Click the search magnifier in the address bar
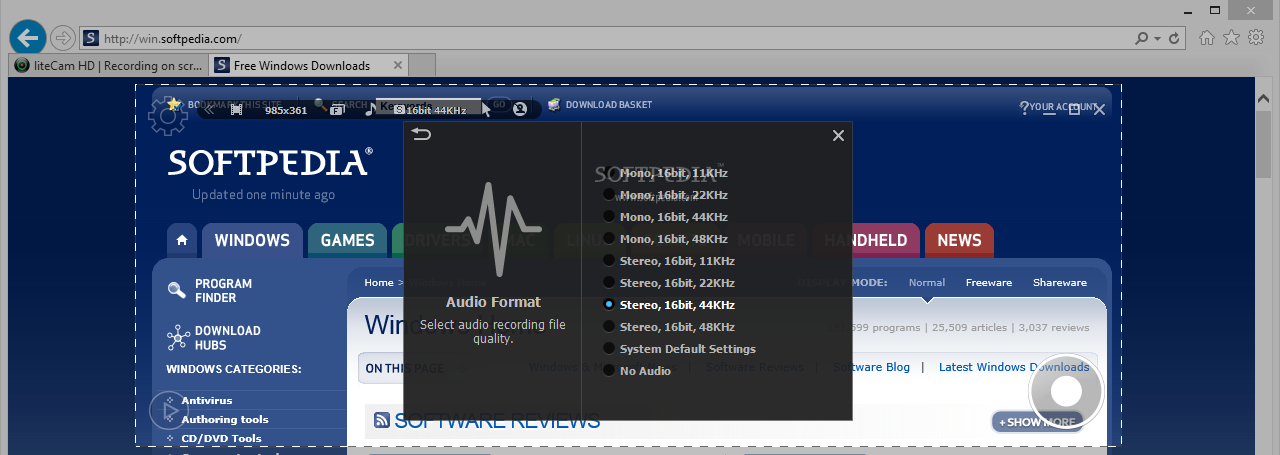The height and width of the screenshot is (455, 1280). [1141, 39]
